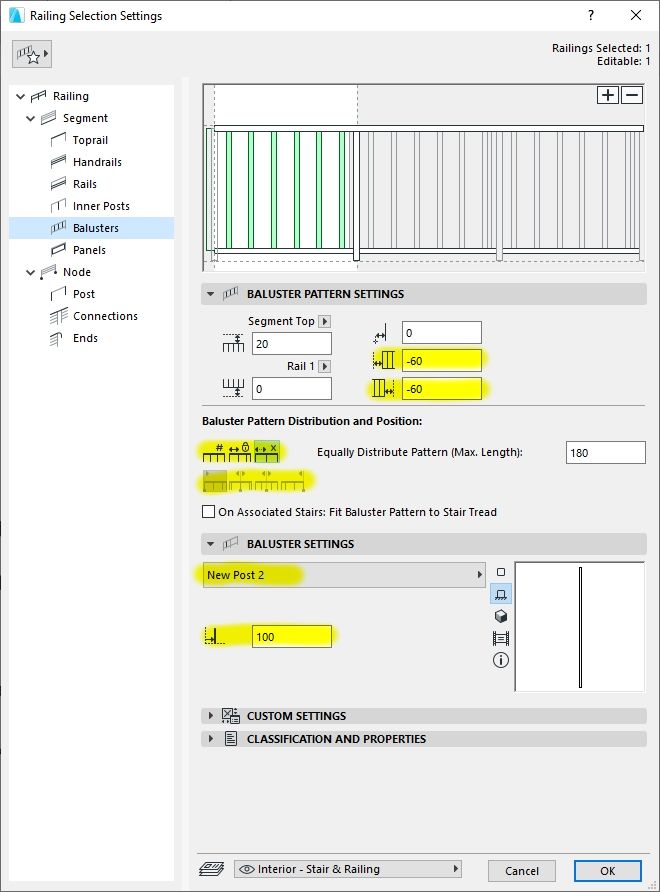Set pattern alignment center between balusters icon
Viewport: 660px width, 892px height.
pos(266,481)
